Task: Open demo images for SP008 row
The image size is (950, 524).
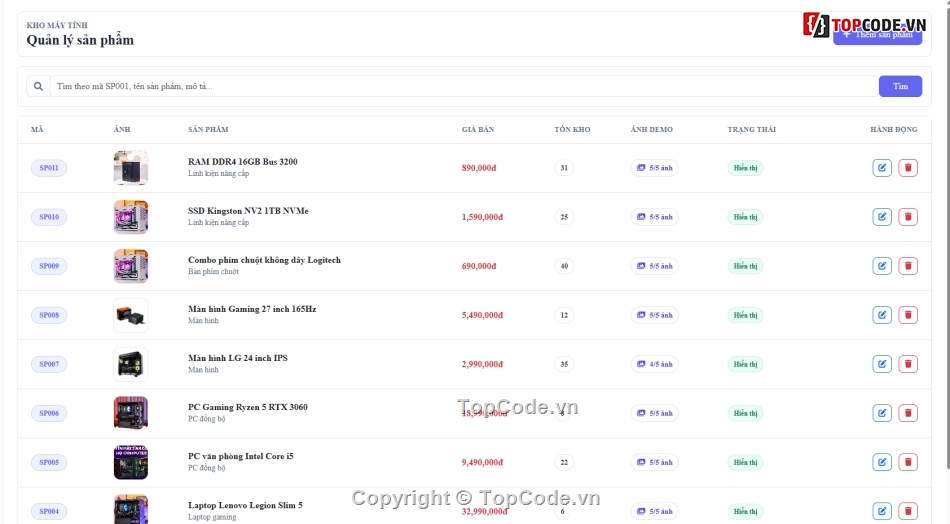Action: (x=654, y=315)
